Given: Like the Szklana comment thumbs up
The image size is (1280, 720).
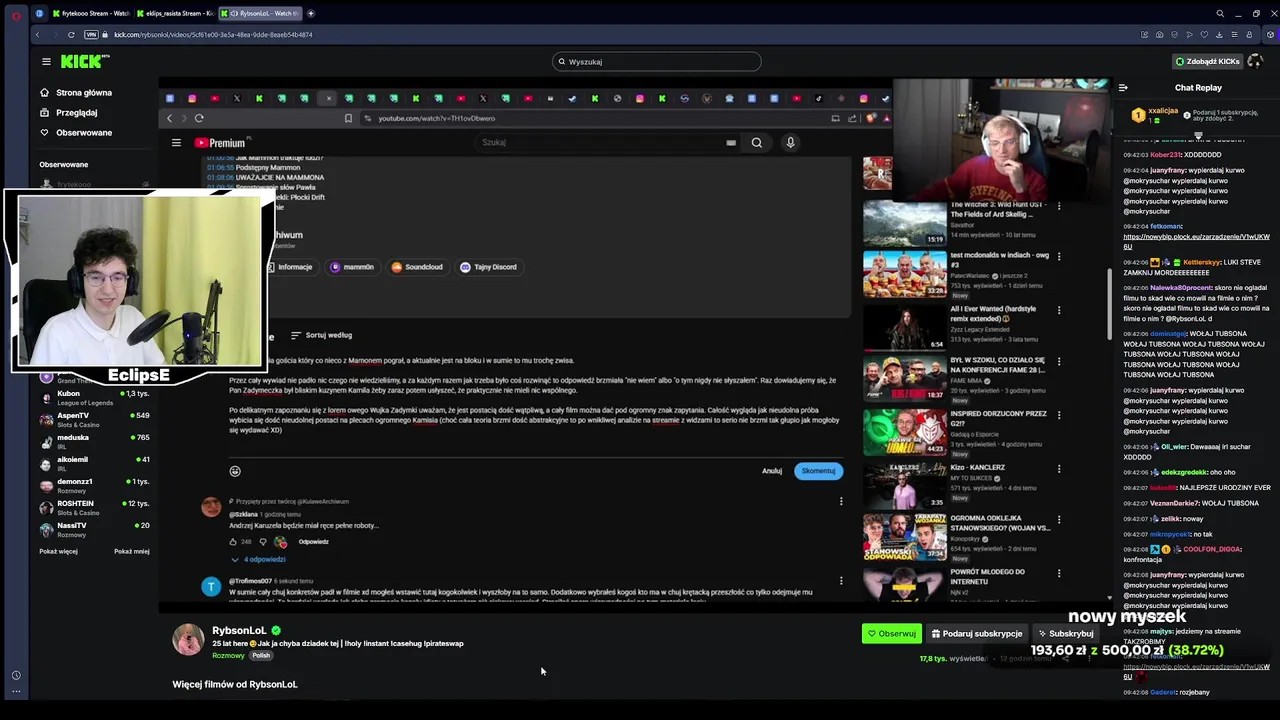Looking at the screenshot, I should [233, 542].
